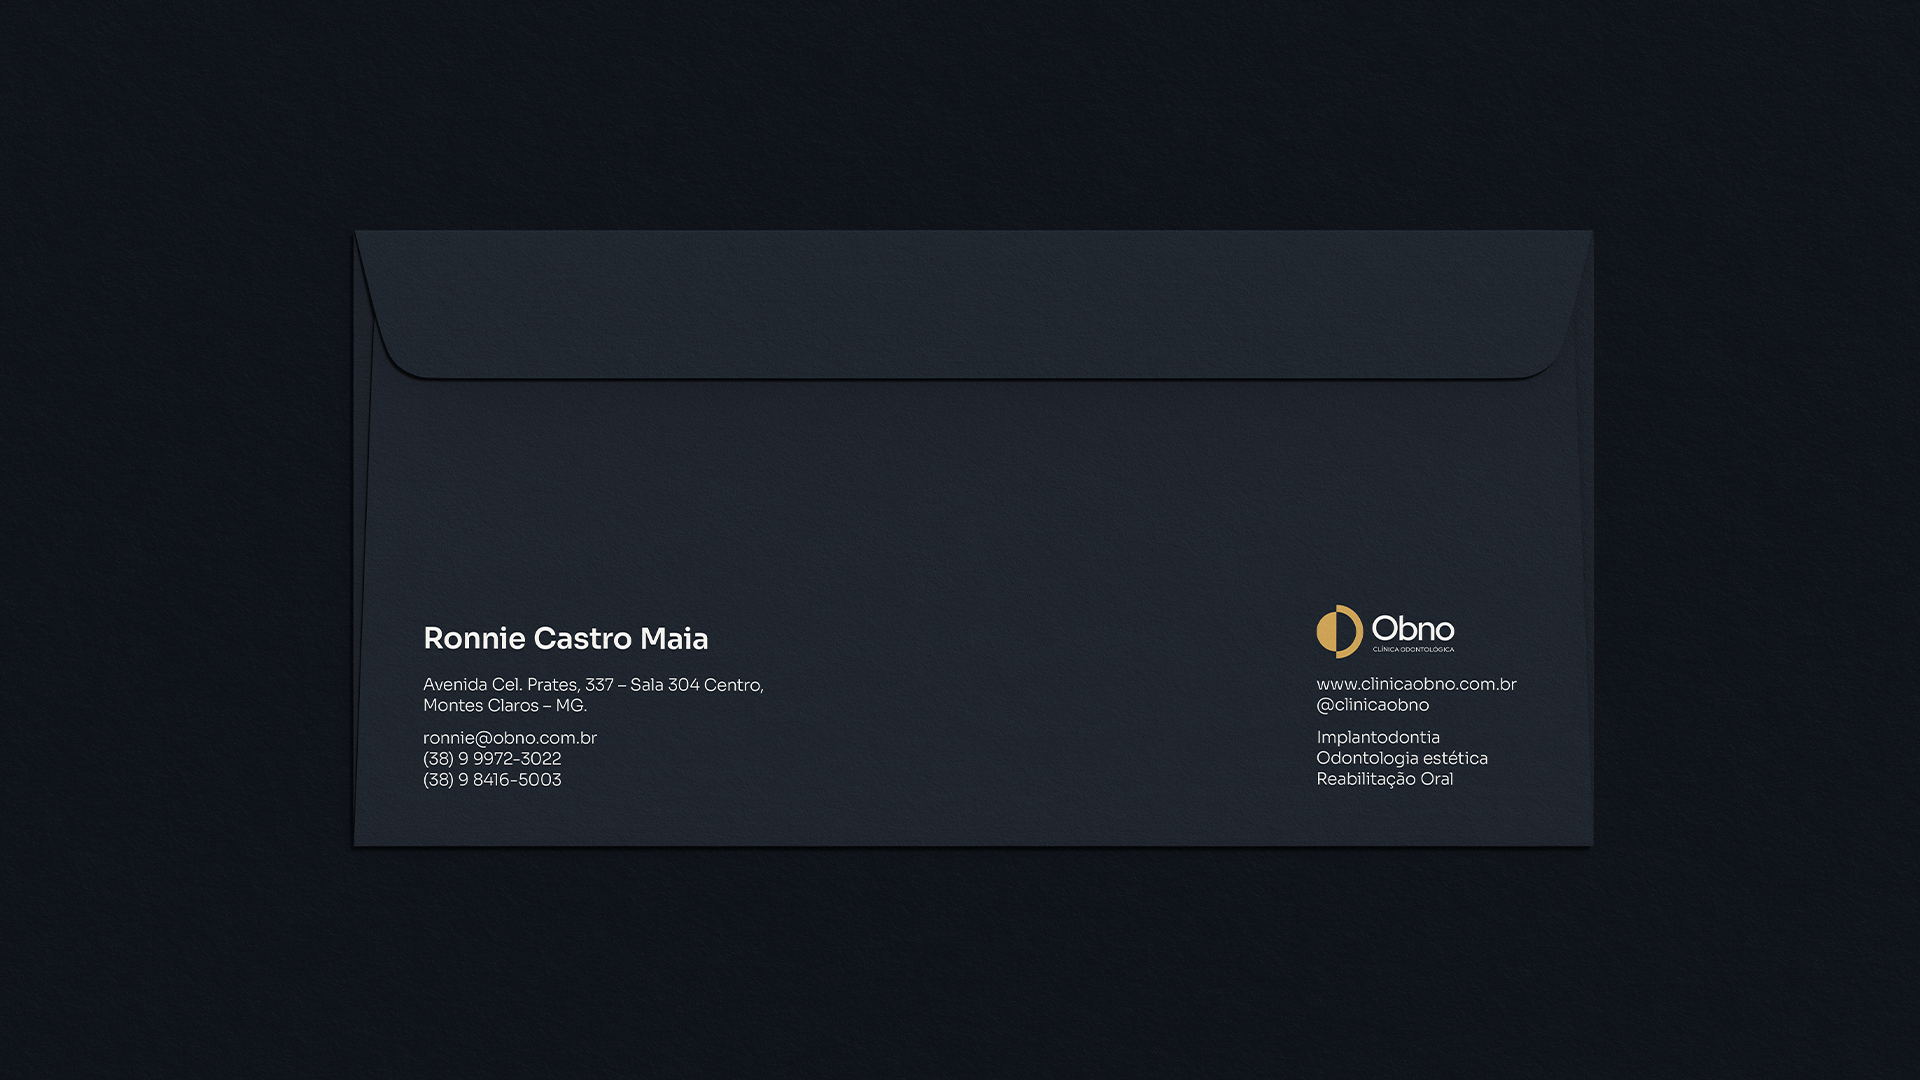Screen dimensions: 1920x1080
Task: Click the envelope's top flap
Action: click(x=972, y=305)
